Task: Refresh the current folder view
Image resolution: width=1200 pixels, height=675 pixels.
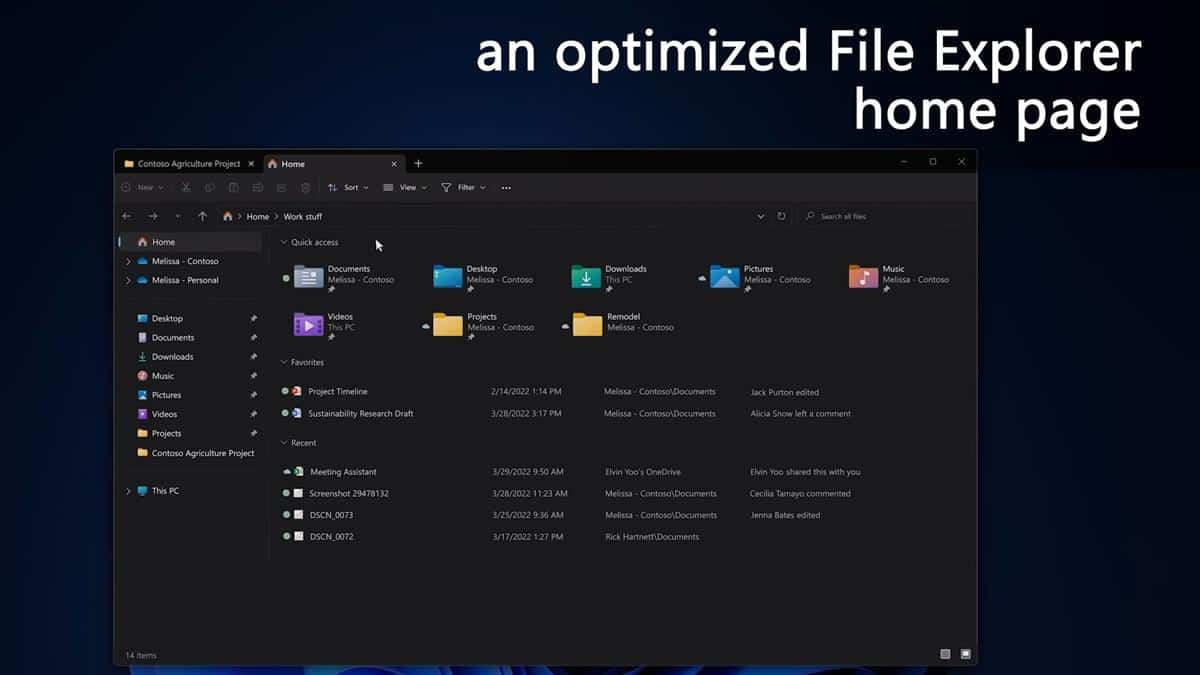Action: click(781, 216)
